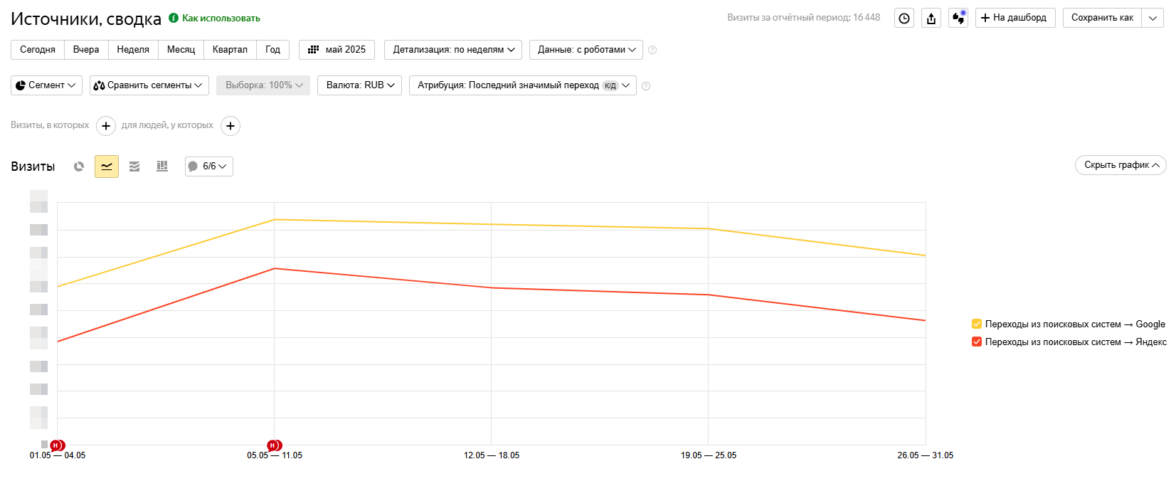Open the Атрибуция attribution model dropdown
The width and height of the screenshot is (1176, 486).
(522, 86)
